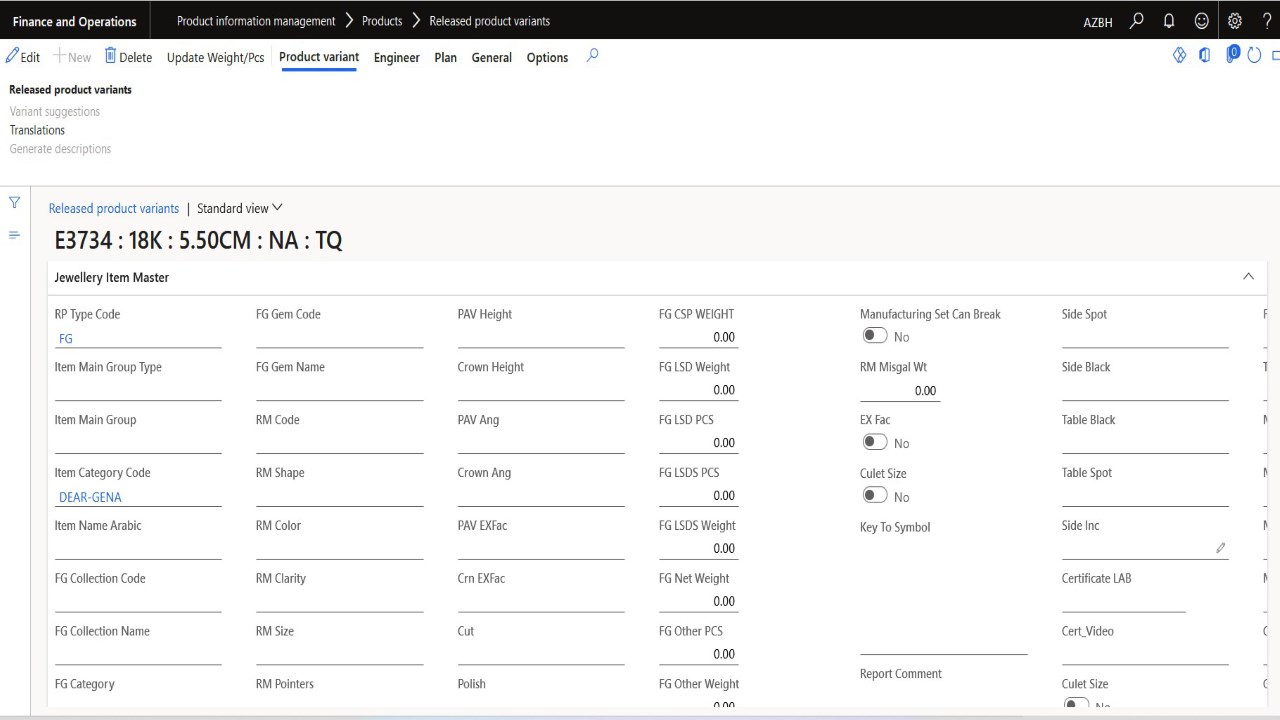The width and height of the screenshot is (1280, 720).
Task: Click Generate descriptions
Action: coord(60,149)
